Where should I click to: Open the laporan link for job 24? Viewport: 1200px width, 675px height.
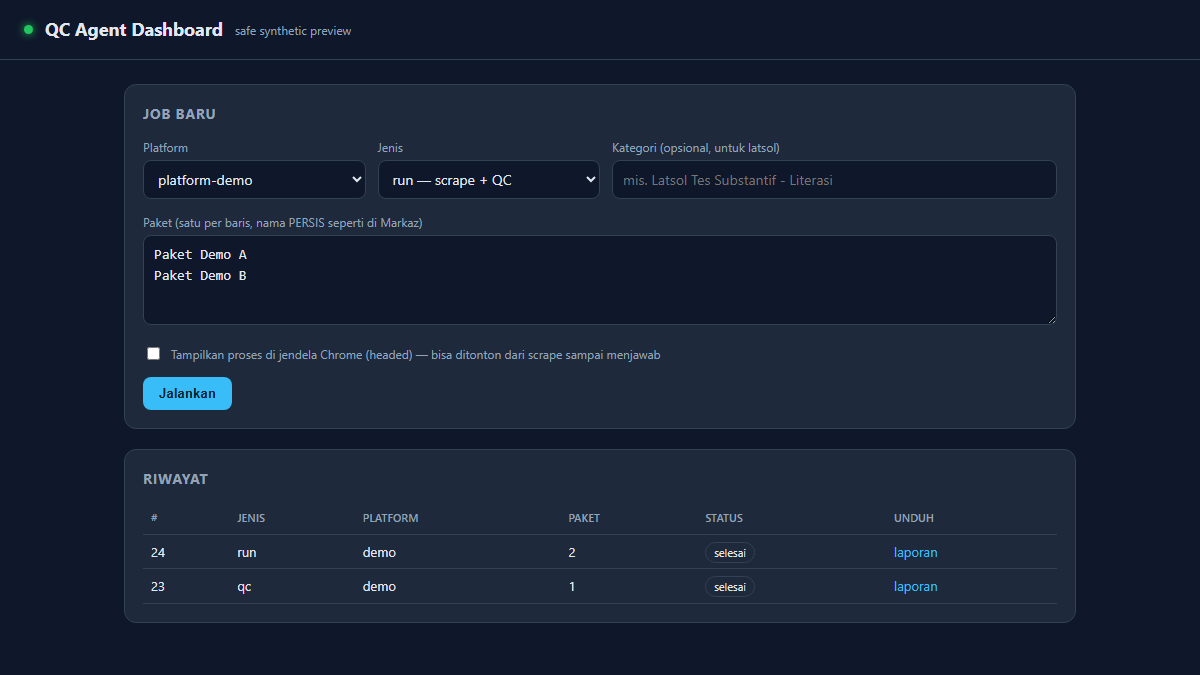[916, 552]
